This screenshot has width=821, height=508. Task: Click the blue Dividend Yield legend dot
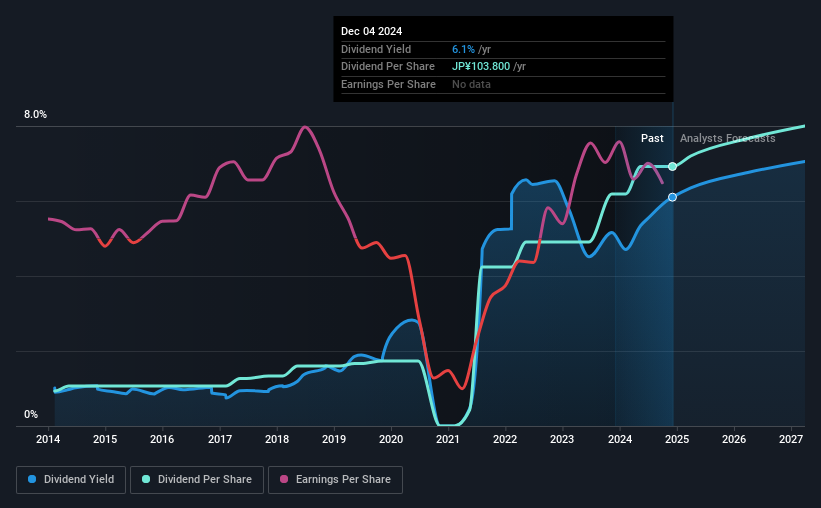click(32, 479)
